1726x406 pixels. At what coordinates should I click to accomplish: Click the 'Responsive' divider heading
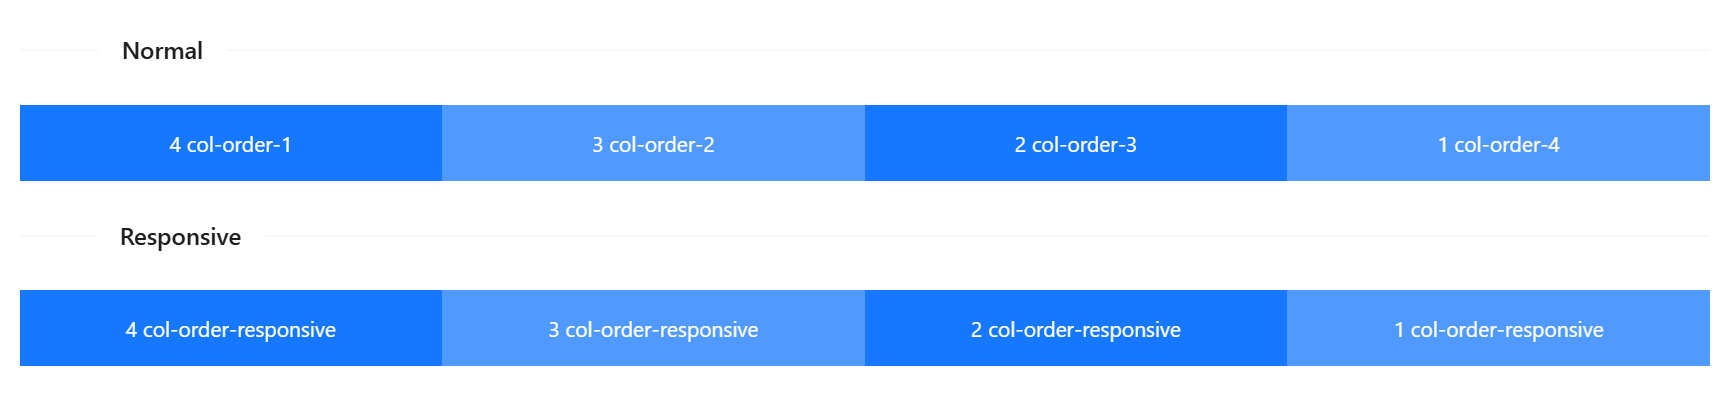180,237
